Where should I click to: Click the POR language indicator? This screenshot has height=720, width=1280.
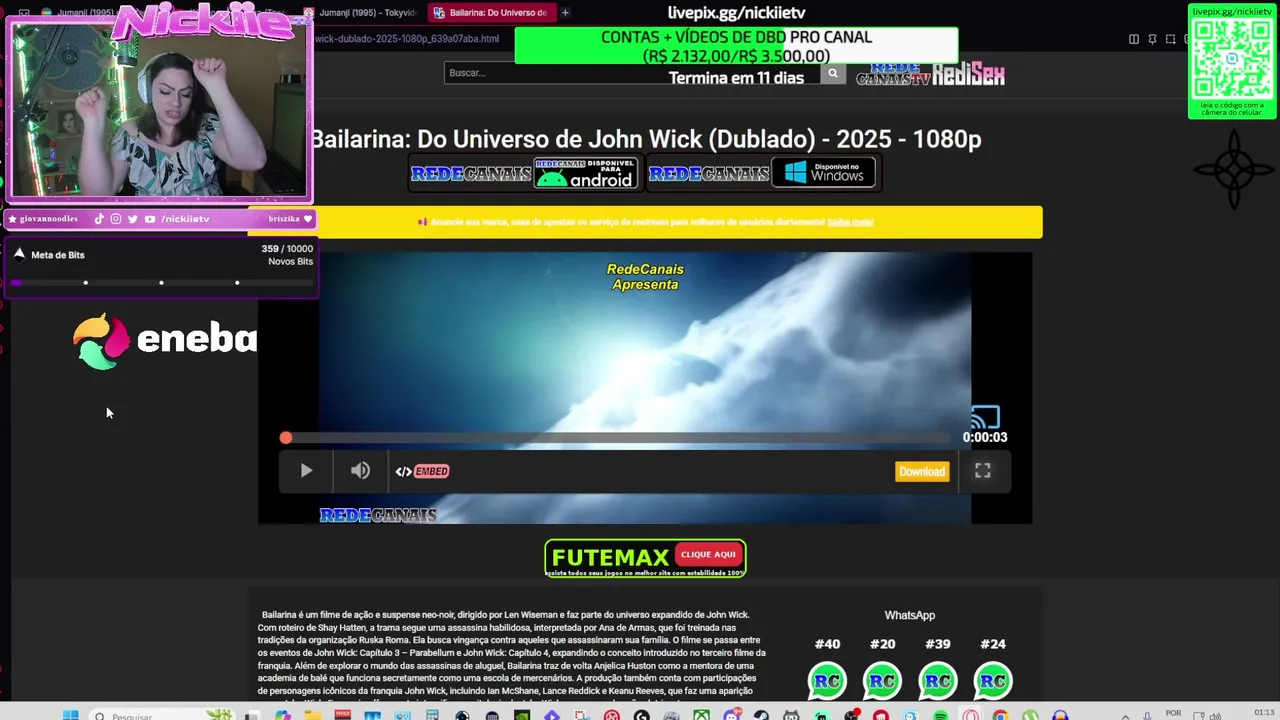tap(1173, 713)
